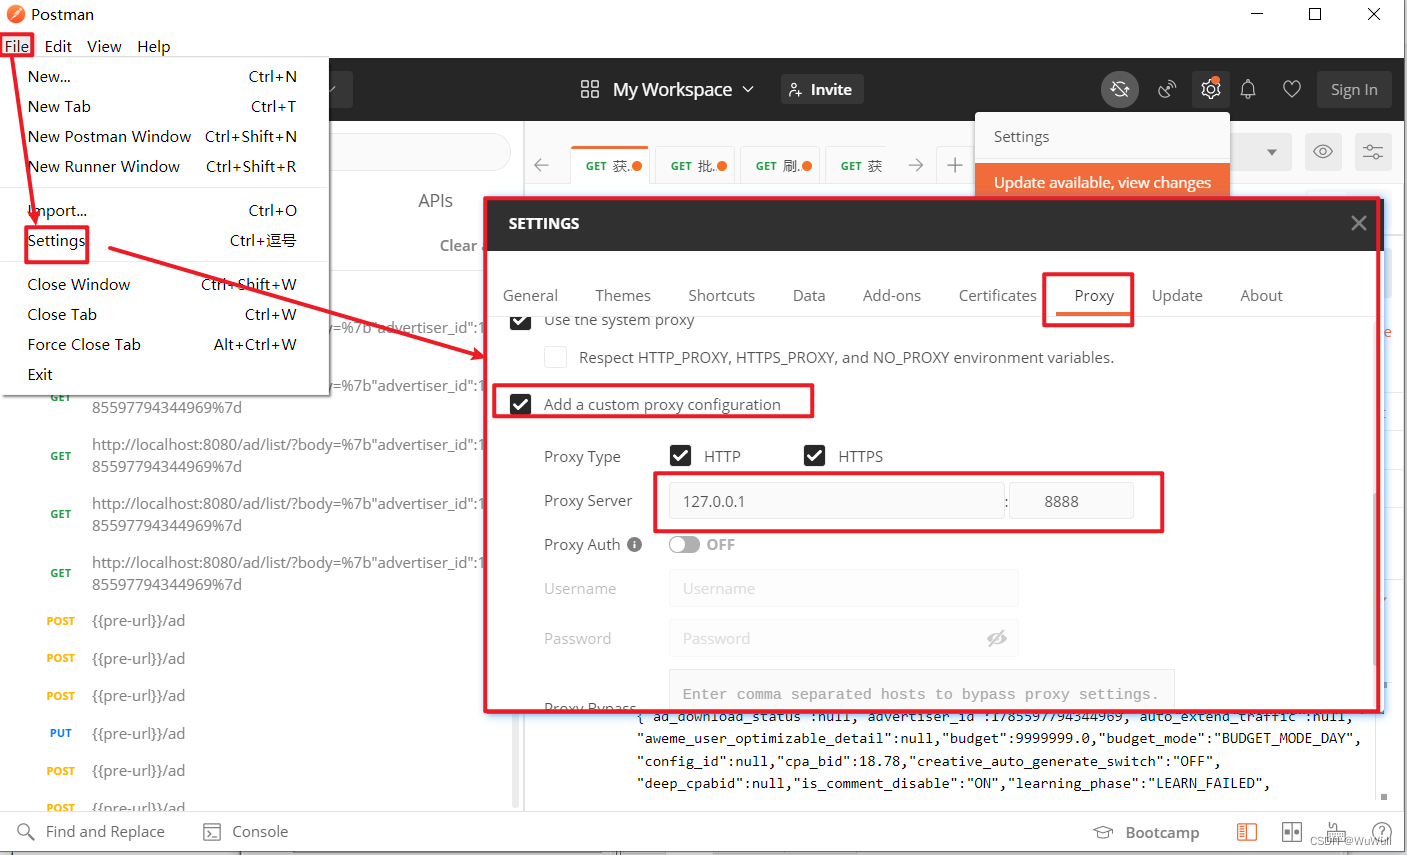1407x855 pixels.
Task: Open Bootcamp in the status bar
Action: (x=1146, y=832)
